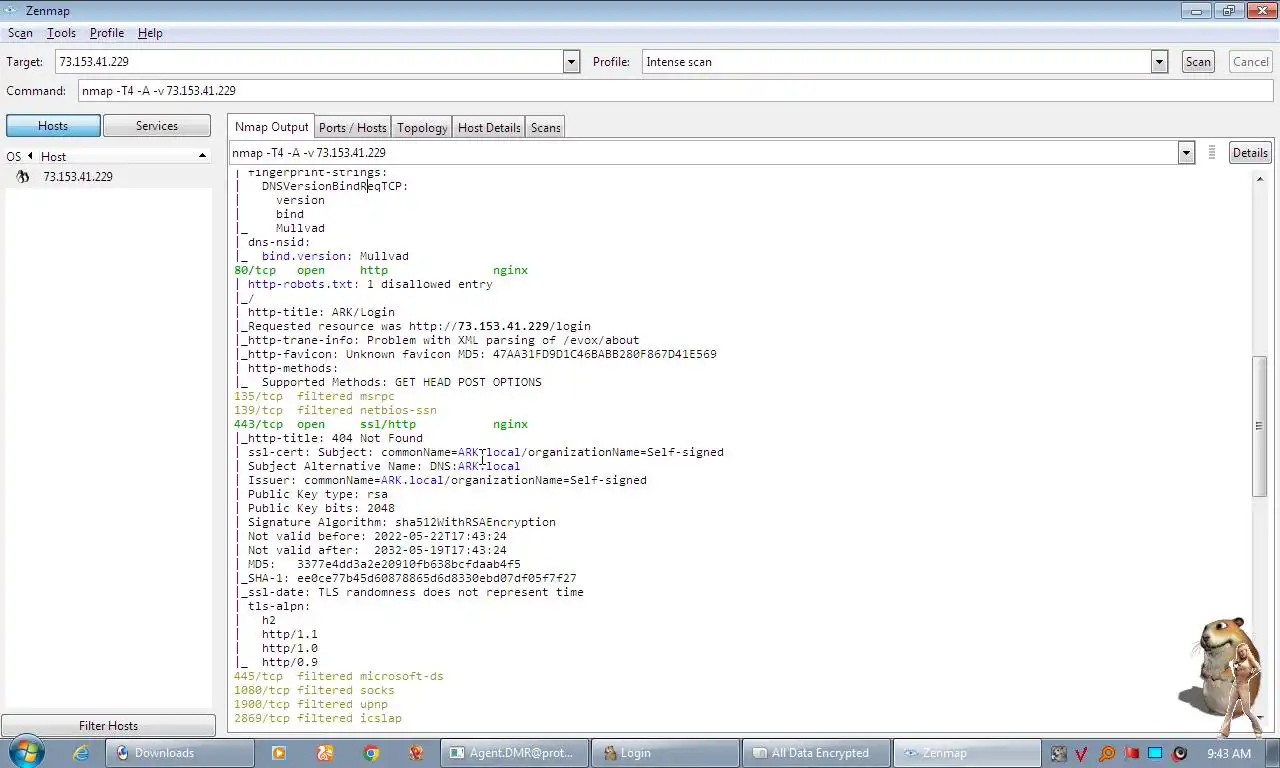The image size is (1280, 768).
Task: Click the first system tray icon
Action: [1059, 753]
